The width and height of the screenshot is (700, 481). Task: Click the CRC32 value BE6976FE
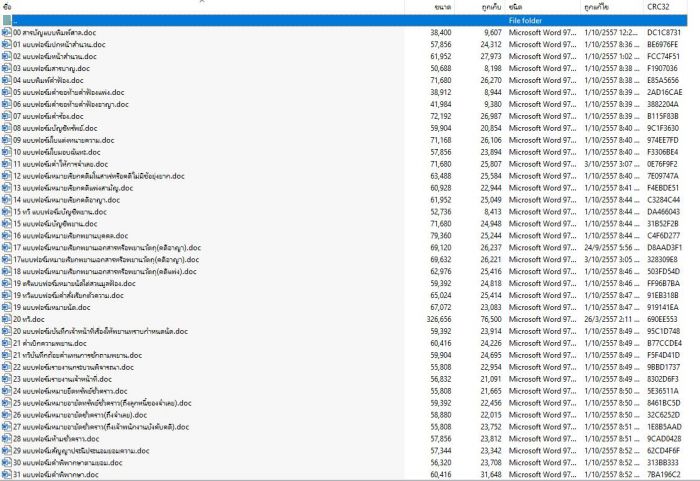tap(662, 44)
